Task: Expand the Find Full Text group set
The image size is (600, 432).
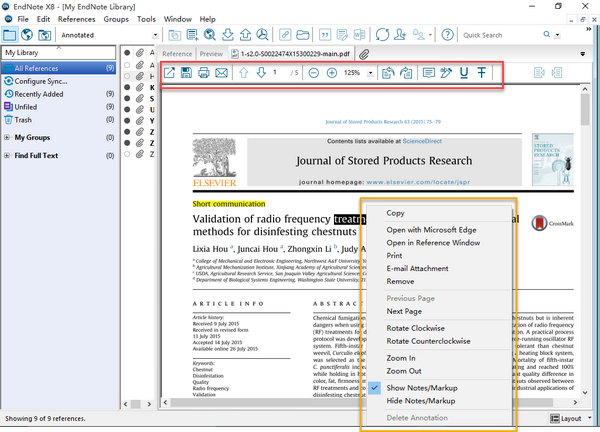Action: [x=7, y=155]
